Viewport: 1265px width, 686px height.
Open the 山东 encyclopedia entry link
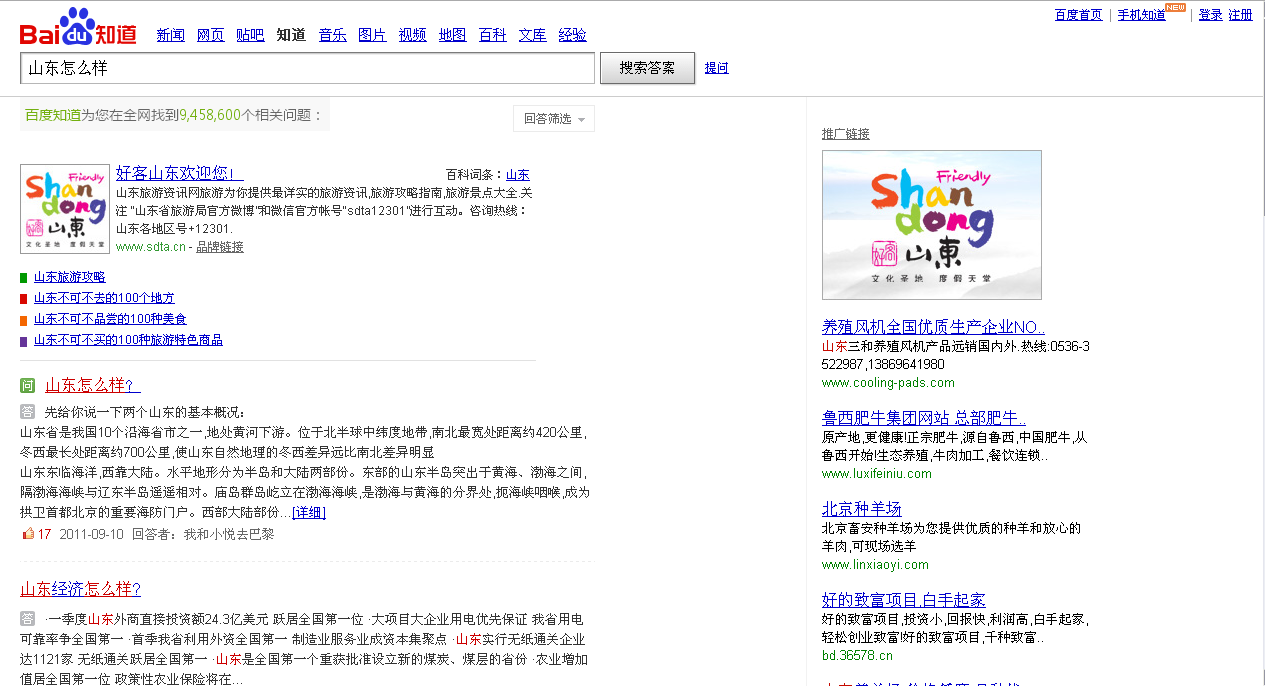coord(518,174)
